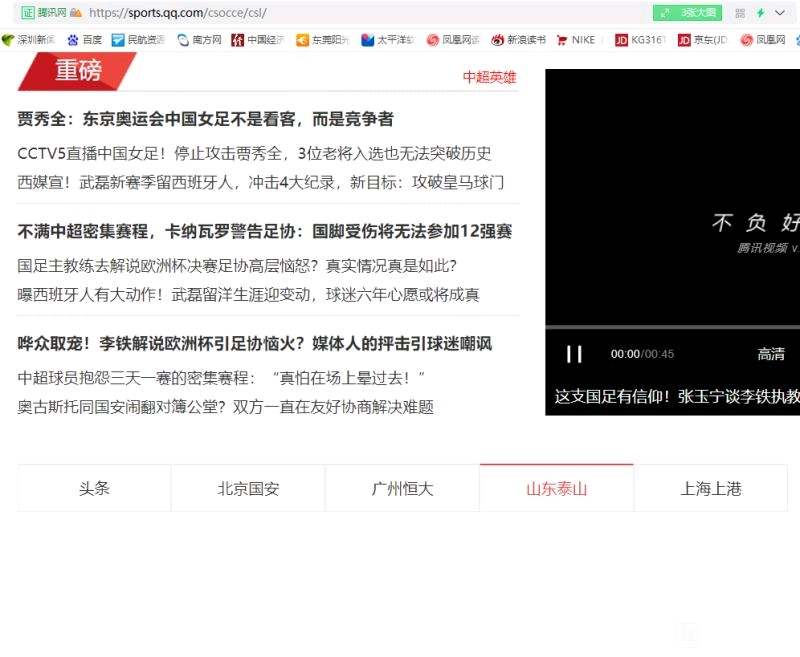Open the NIKE bookmark
The width and height of the screenshot is (800, 657).
(576, 40)
